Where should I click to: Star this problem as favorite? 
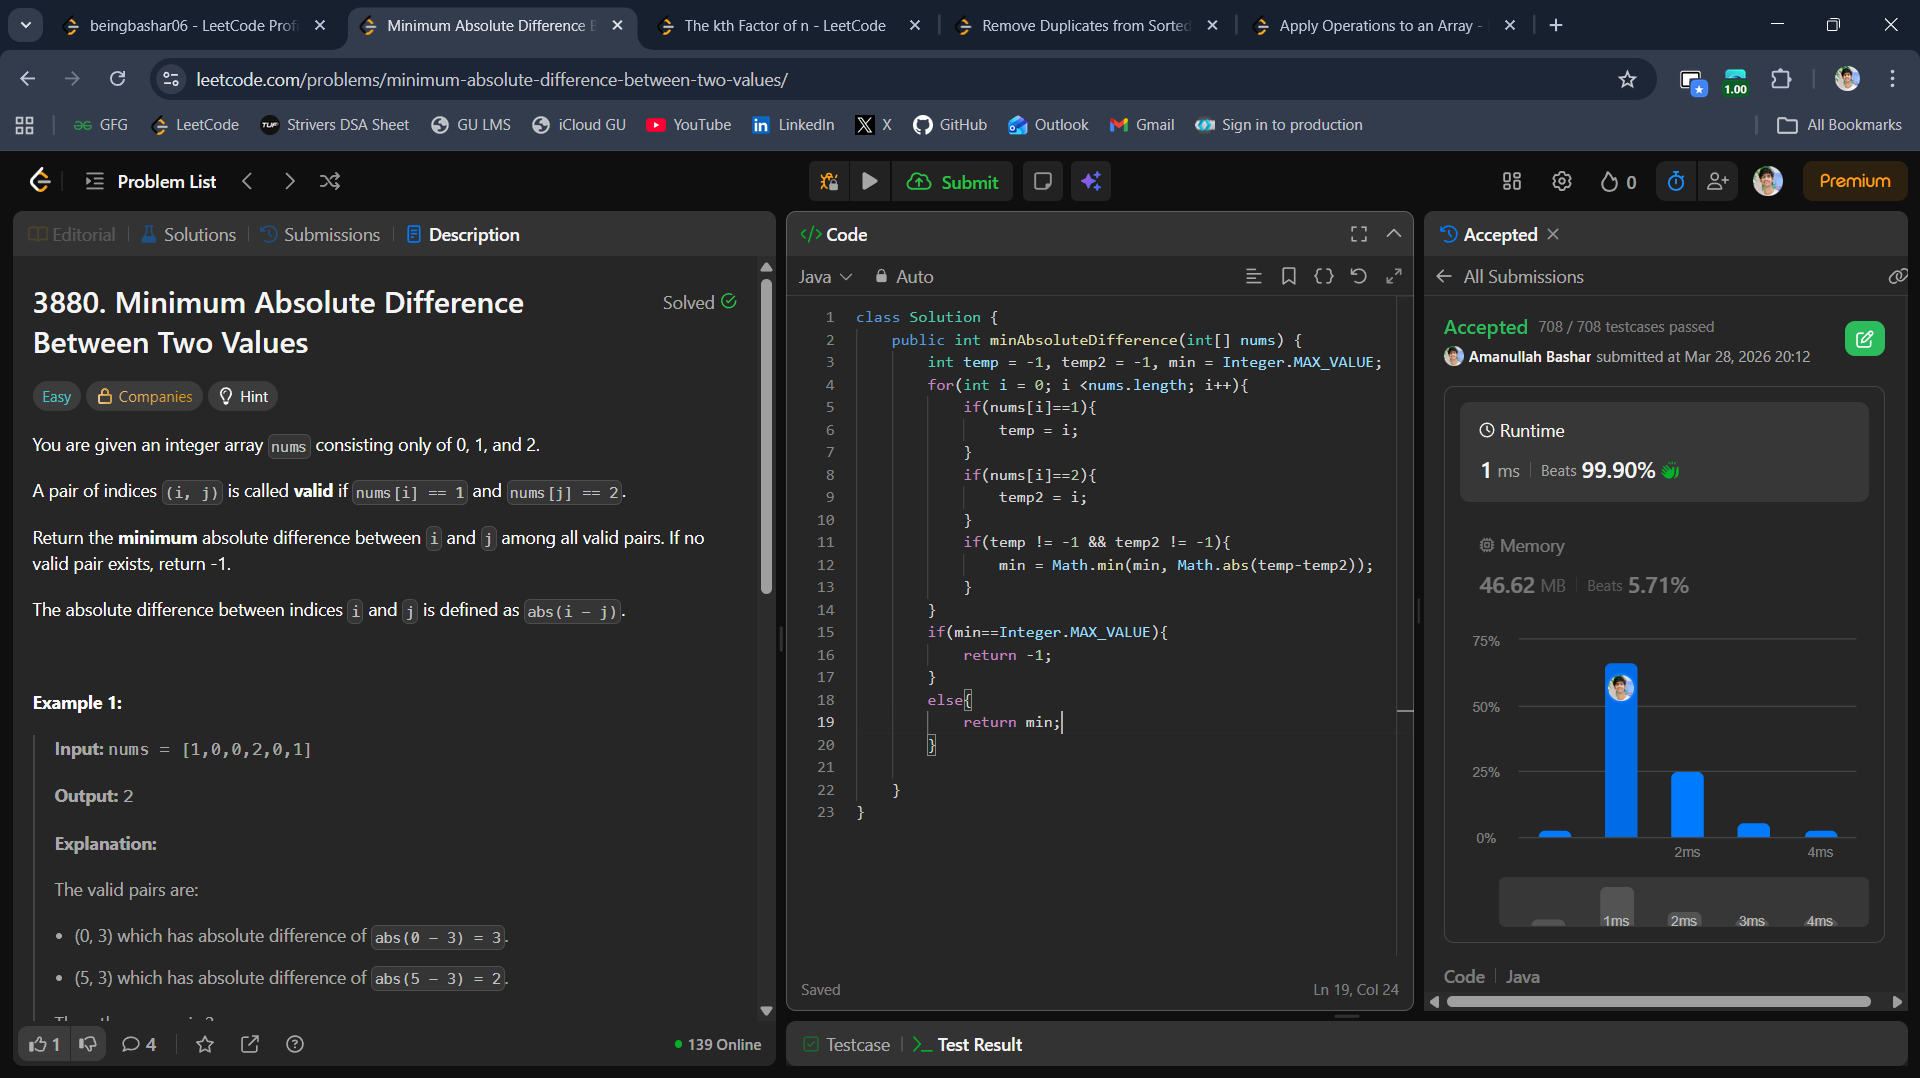205,1044
